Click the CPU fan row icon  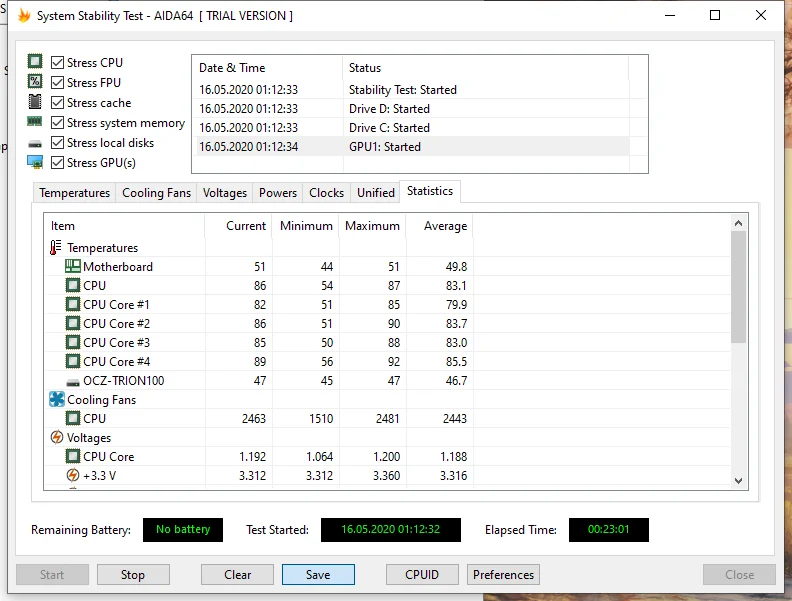click(x=73, y=419)
